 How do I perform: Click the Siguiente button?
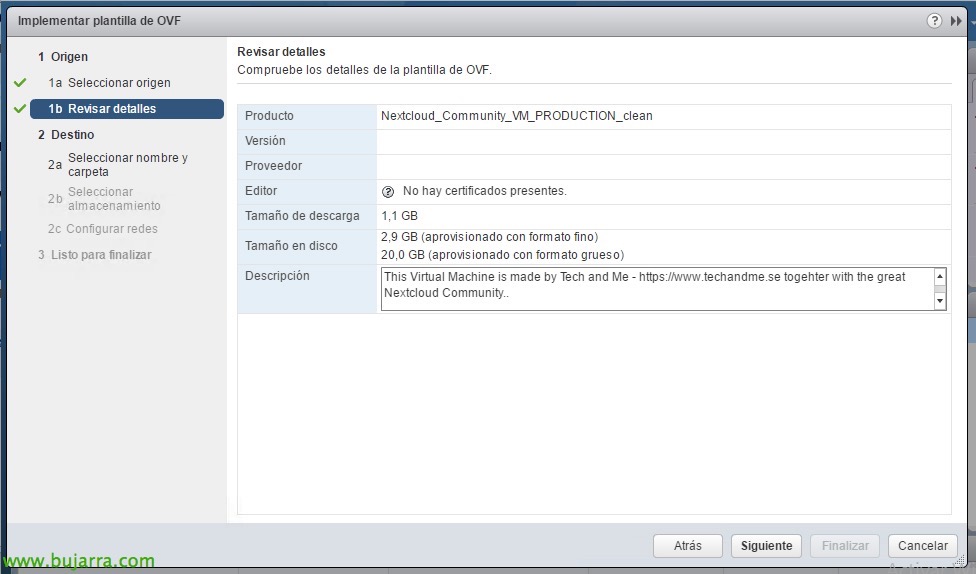tap(766, 546)
